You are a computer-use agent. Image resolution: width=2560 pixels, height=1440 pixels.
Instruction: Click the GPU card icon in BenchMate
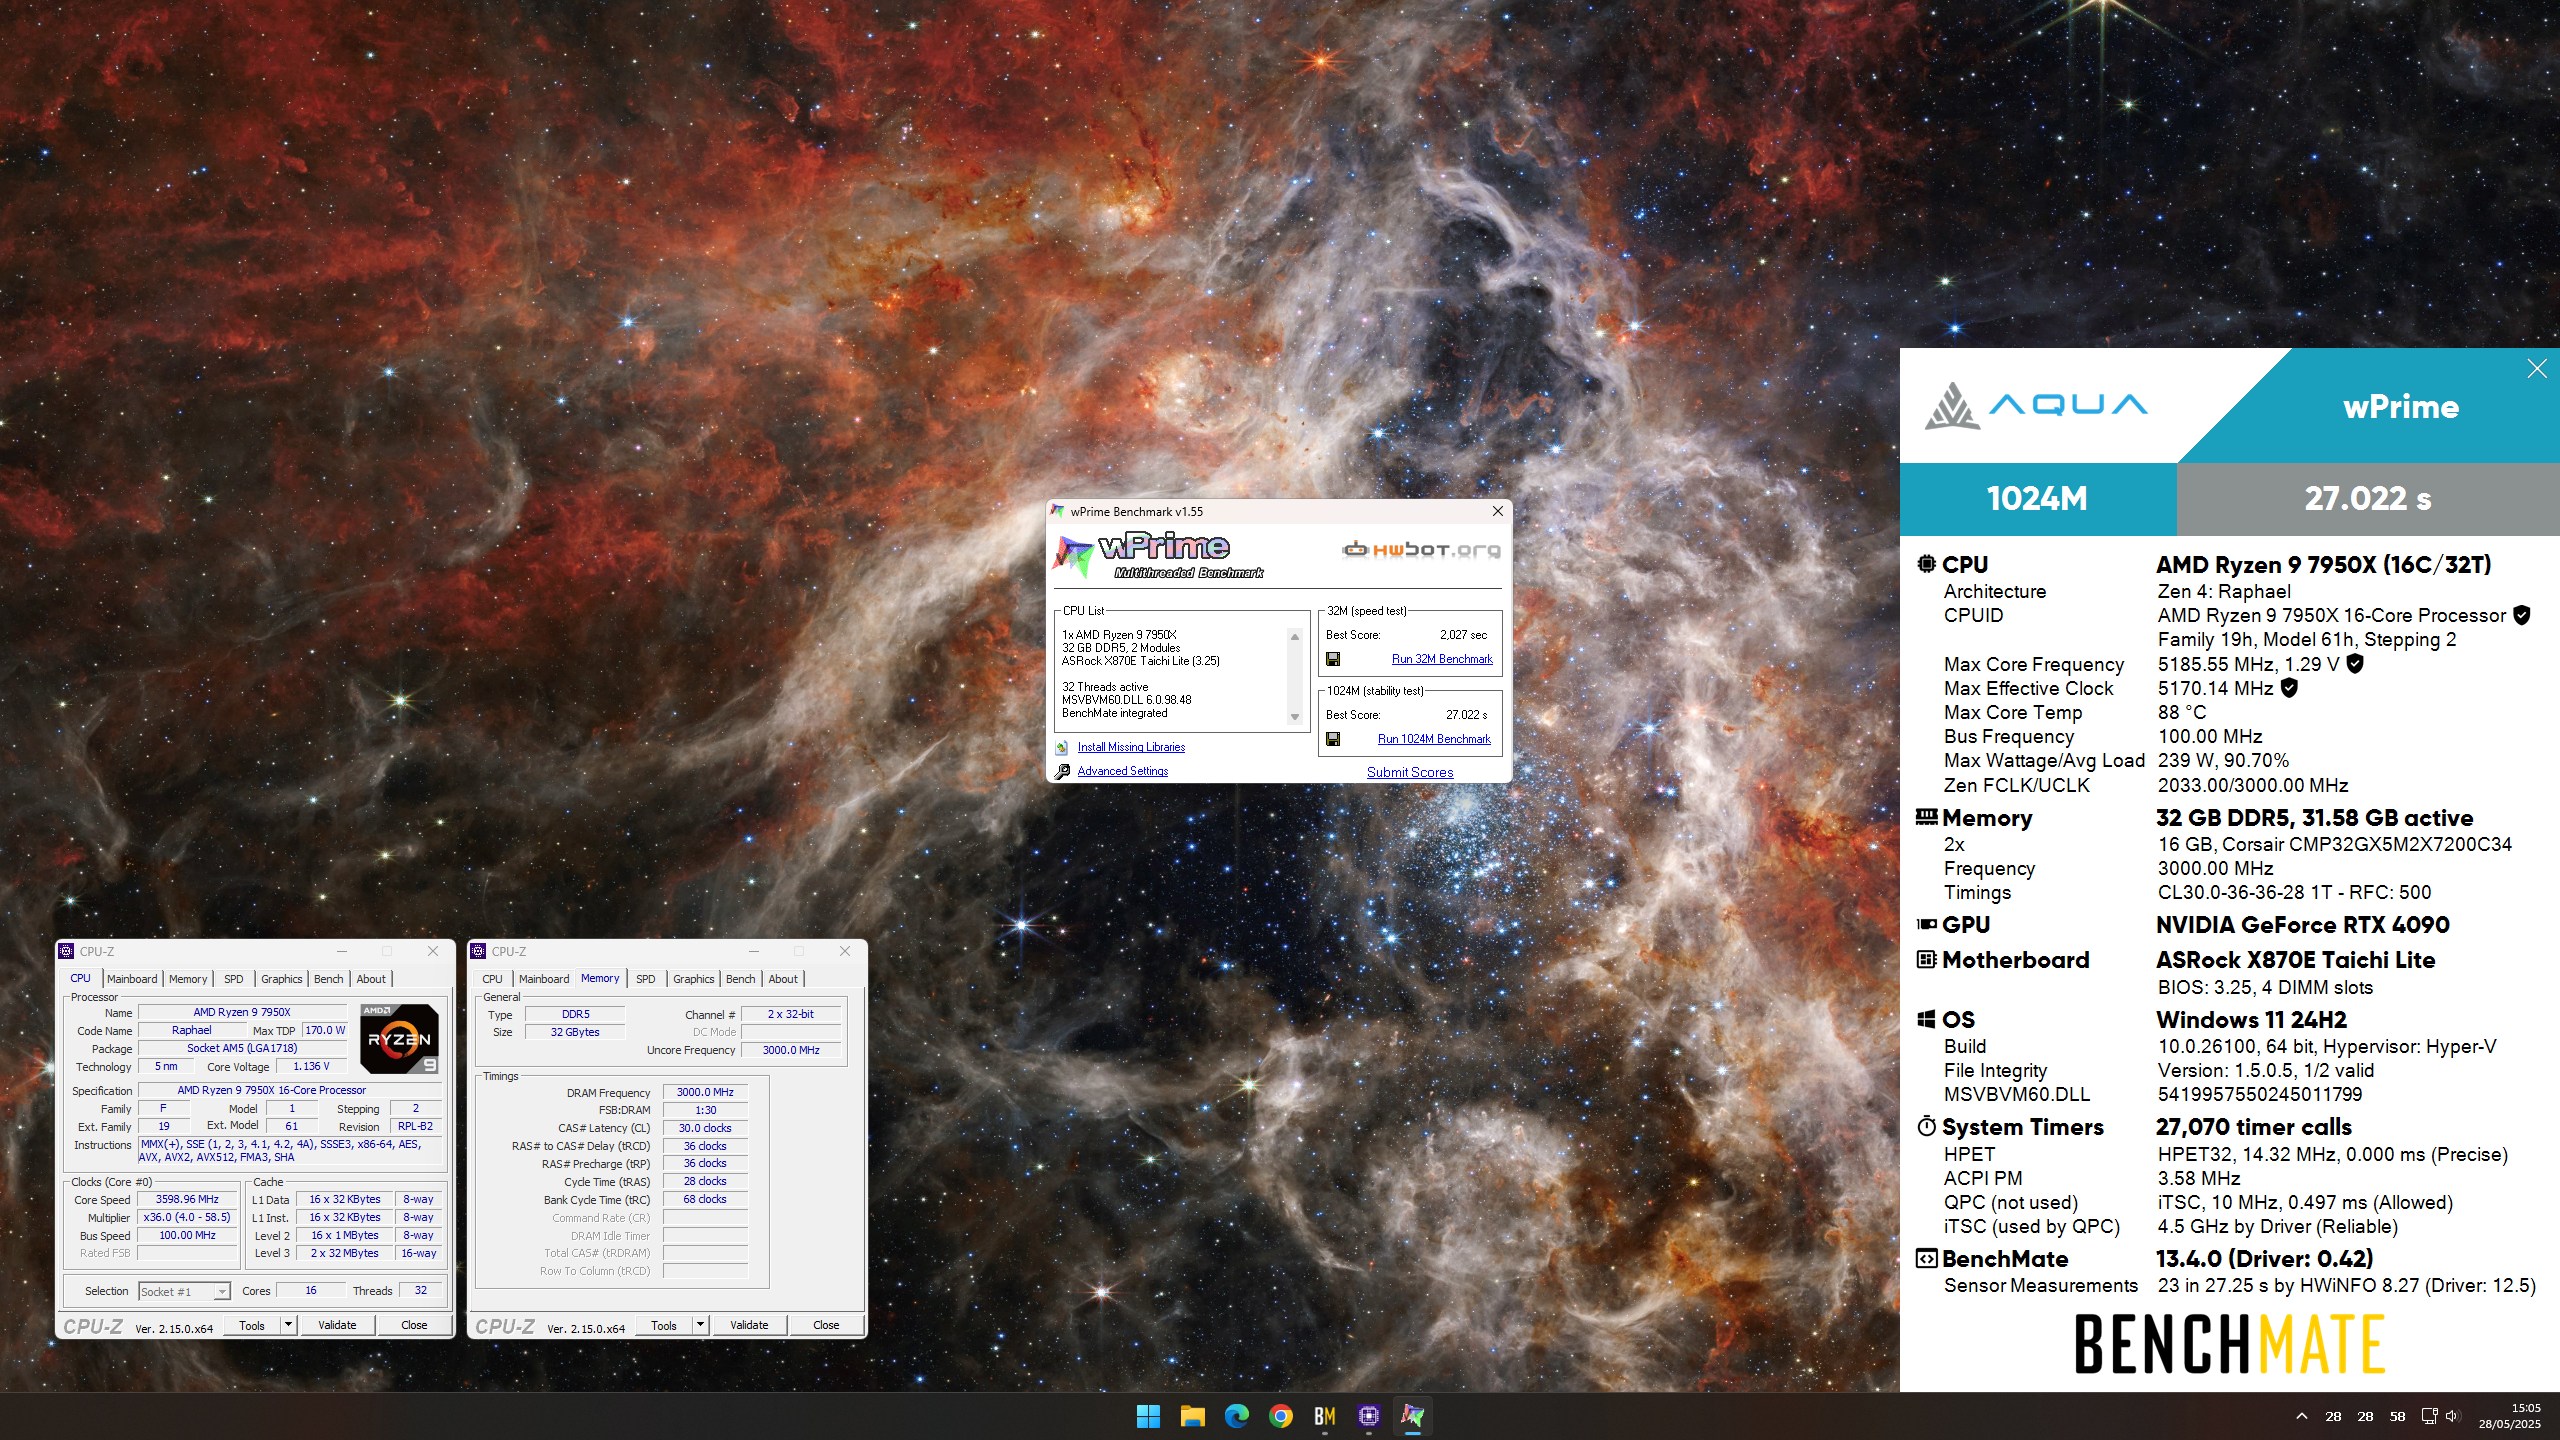1926,924
